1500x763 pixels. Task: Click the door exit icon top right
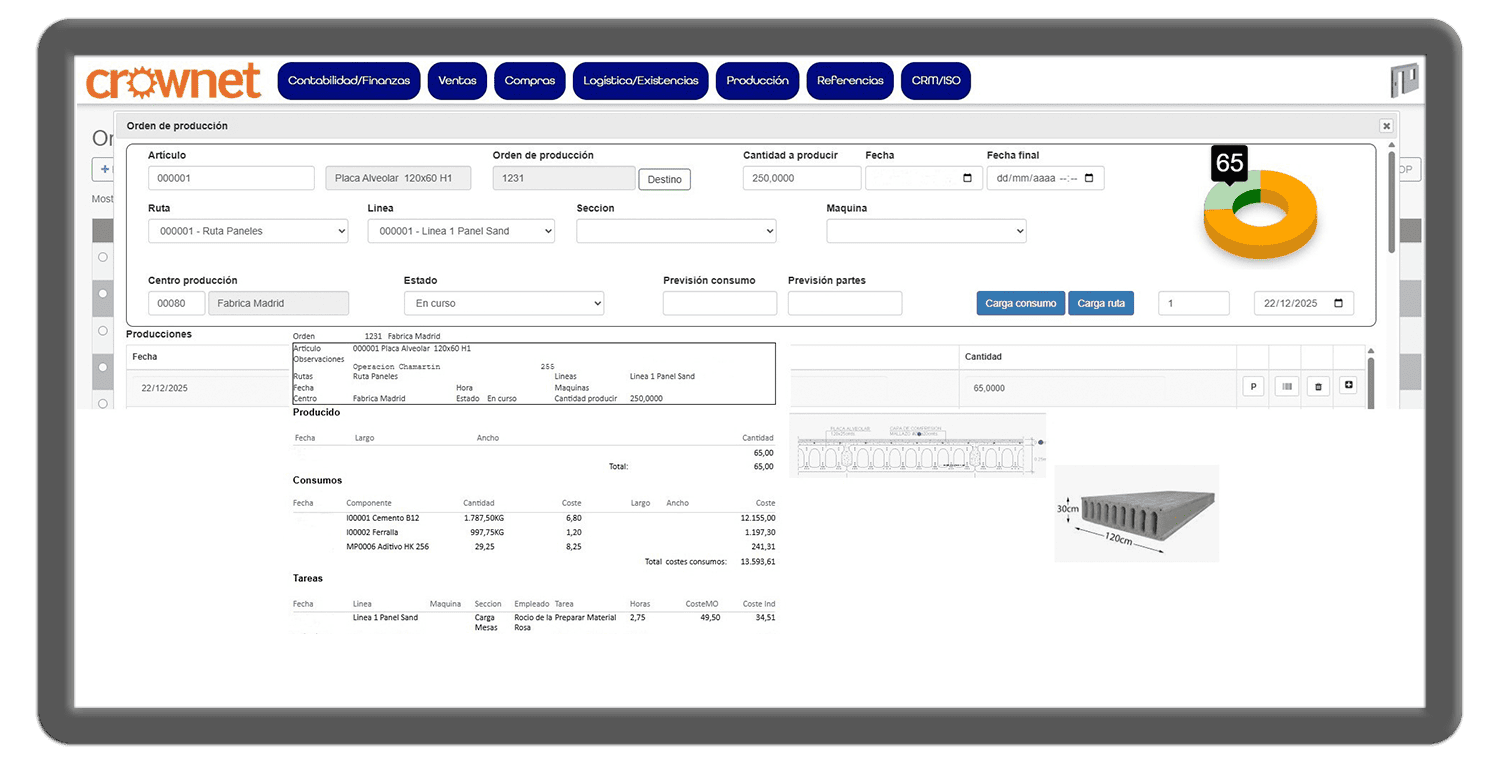1404,80
